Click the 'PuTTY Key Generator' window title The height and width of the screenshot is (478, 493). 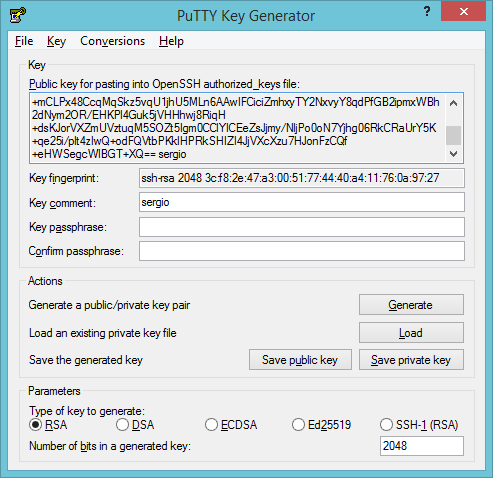pyautogui.click(x=246, y=16)
